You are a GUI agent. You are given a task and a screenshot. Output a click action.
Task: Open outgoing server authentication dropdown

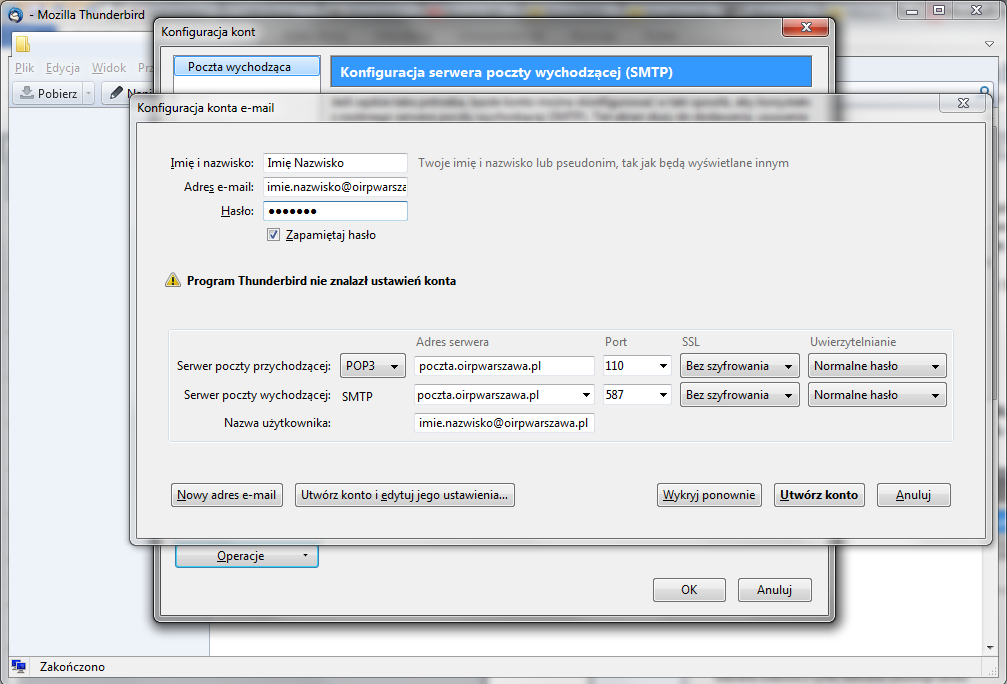point(877,395)
